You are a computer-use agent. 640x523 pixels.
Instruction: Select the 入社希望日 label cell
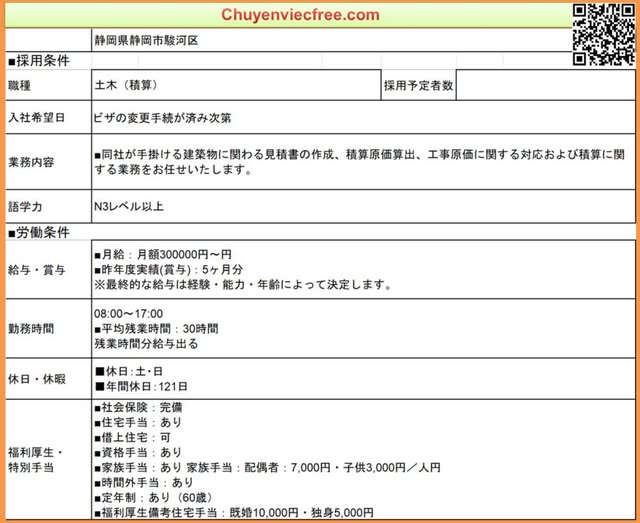(36, 118)
